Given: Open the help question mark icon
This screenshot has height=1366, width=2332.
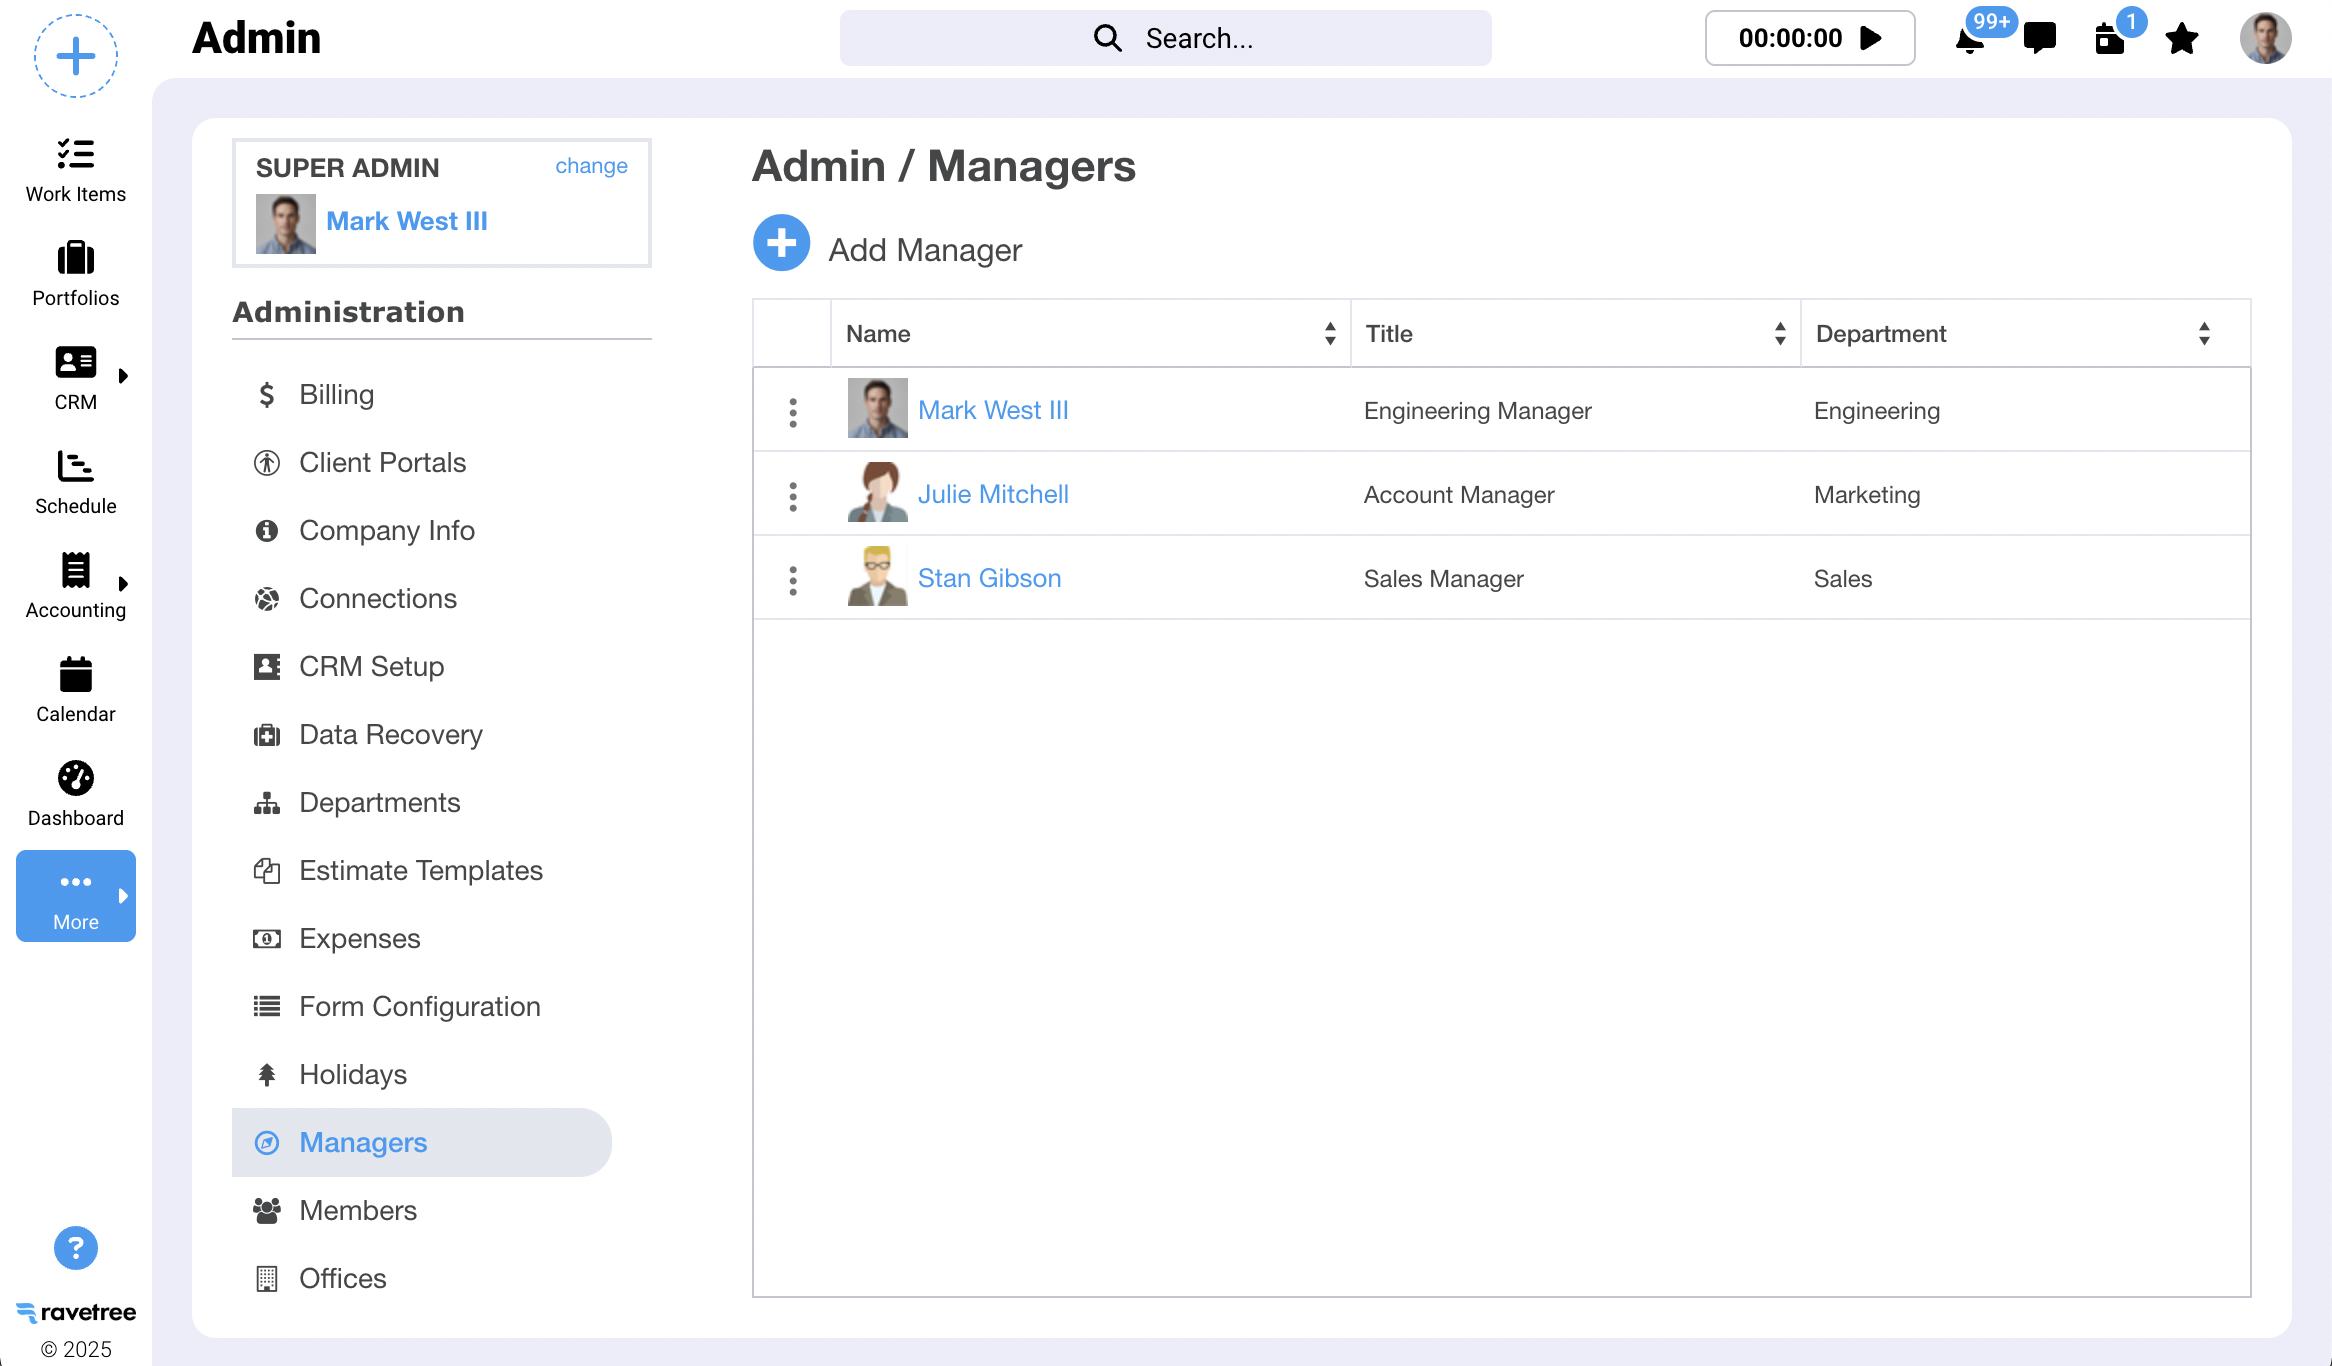Looking at the screenshot, I should [75, 1247].
